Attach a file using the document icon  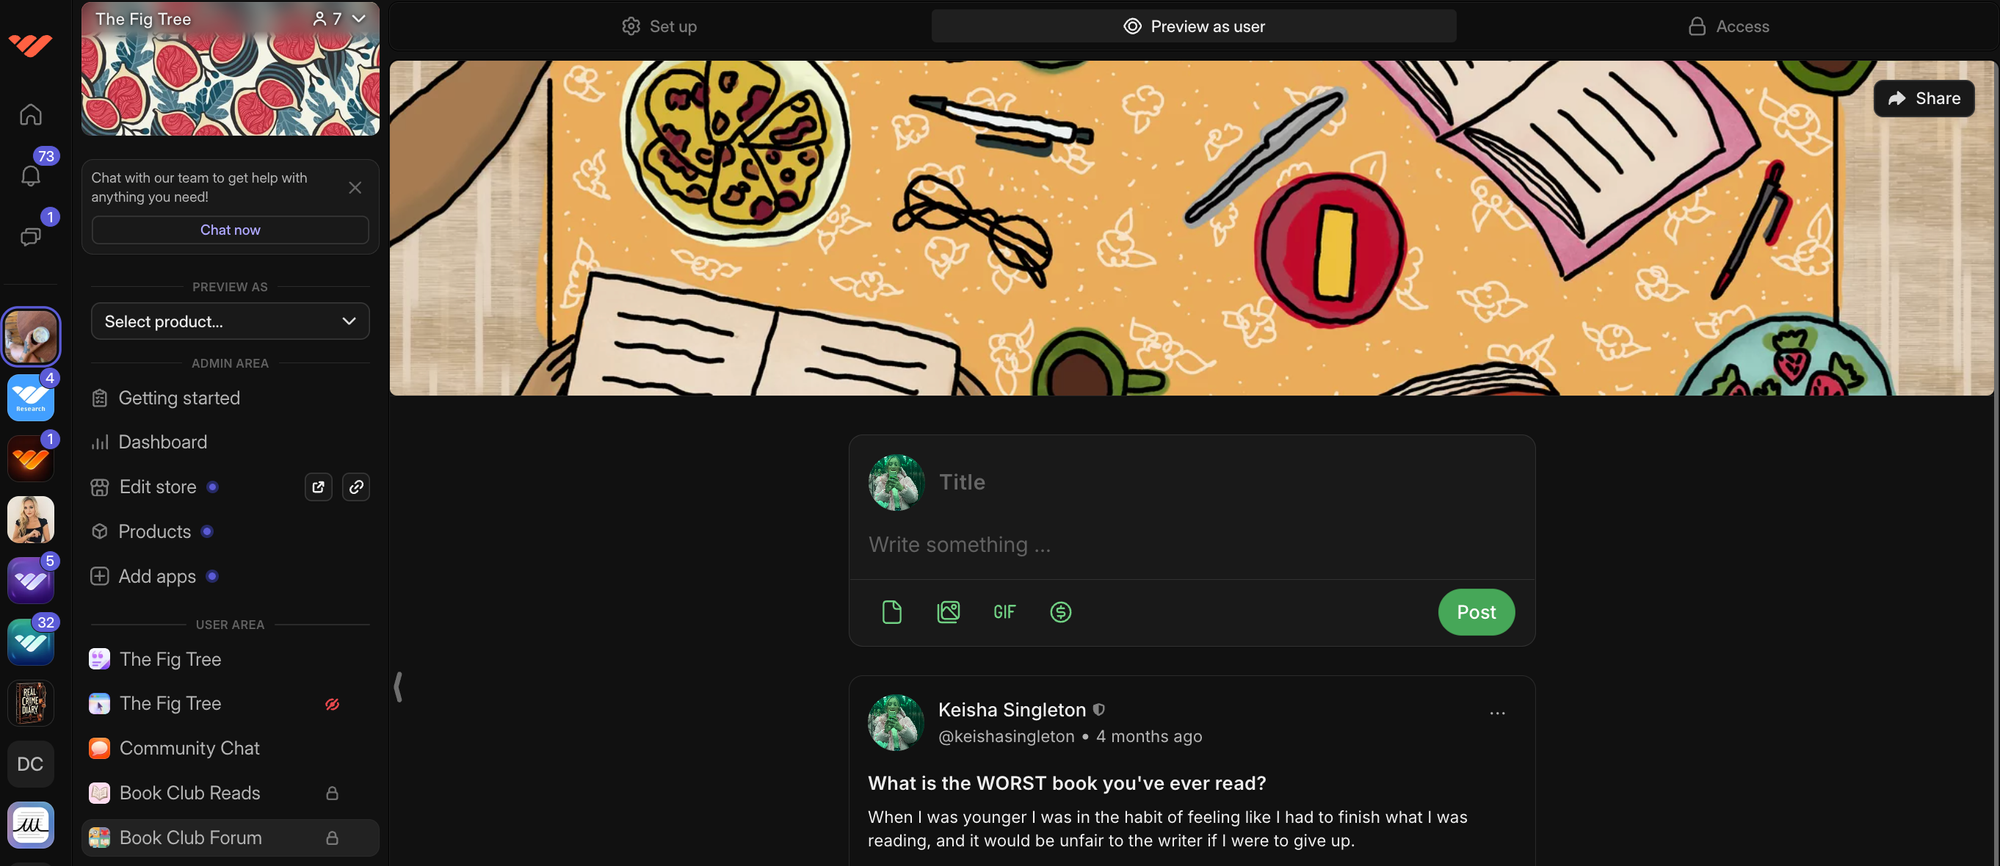click(x=892, y=612)
